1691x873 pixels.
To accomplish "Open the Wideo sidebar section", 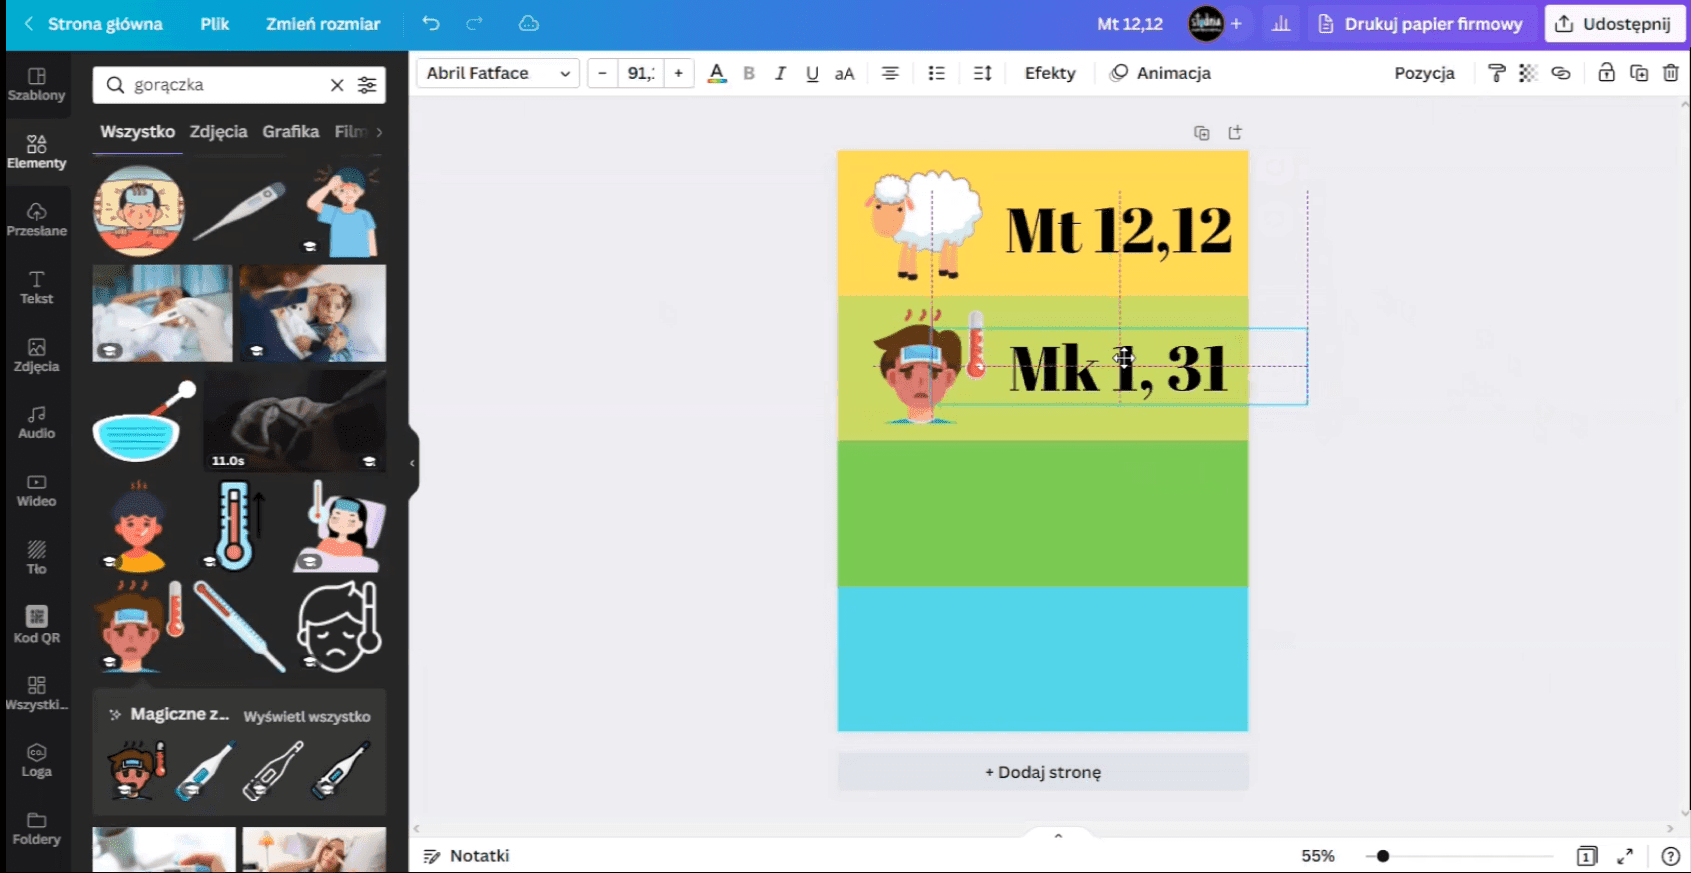I will tap(37, 490).
